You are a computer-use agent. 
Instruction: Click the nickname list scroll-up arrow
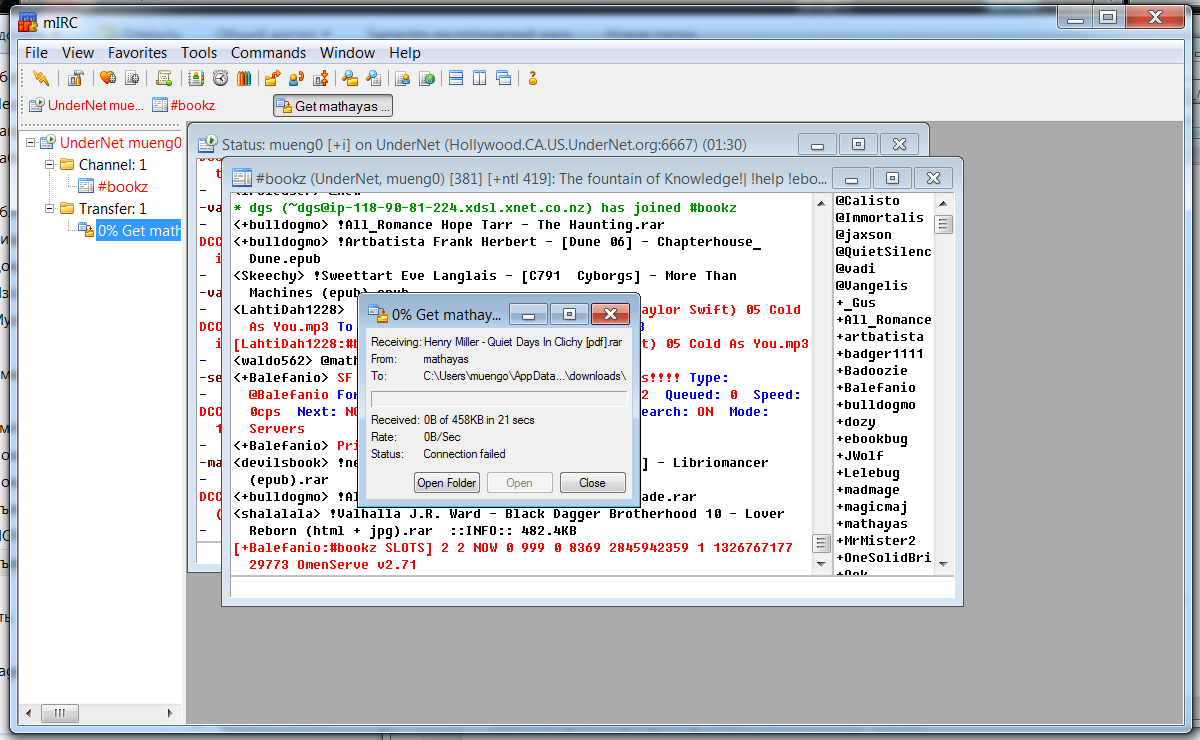tap(943, 203)
